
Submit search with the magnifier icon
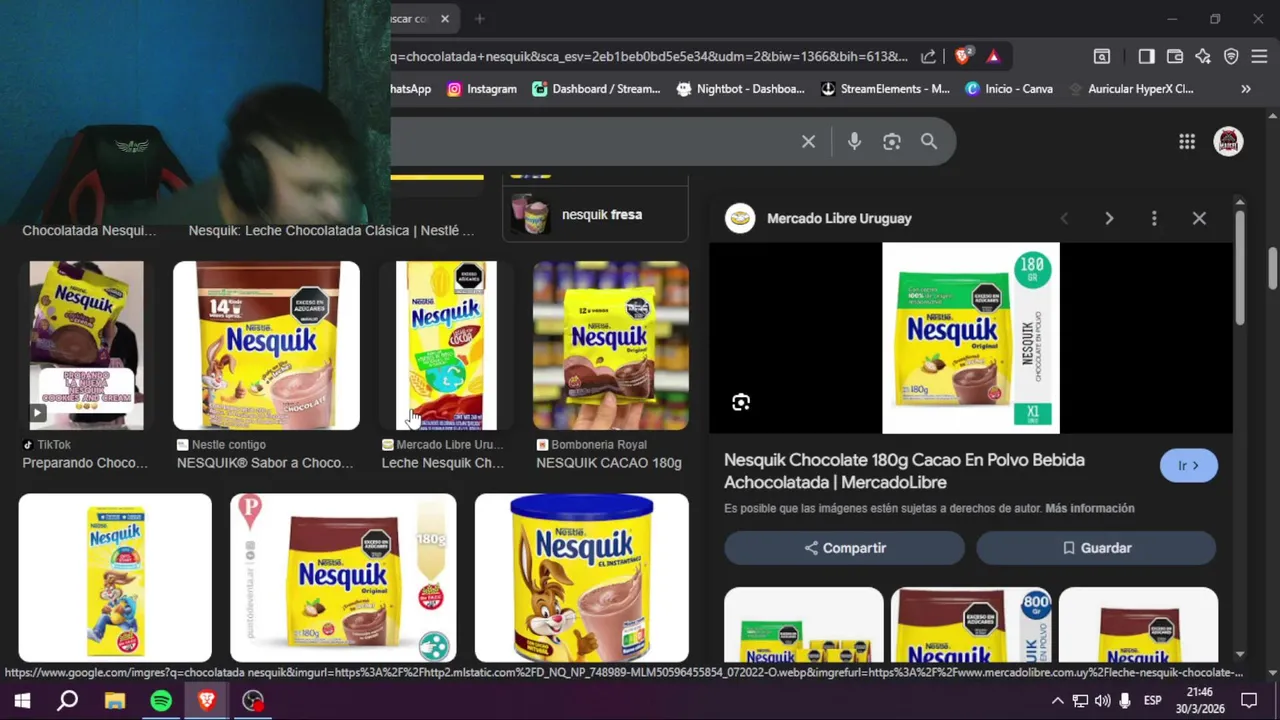(x=929, y=142)
